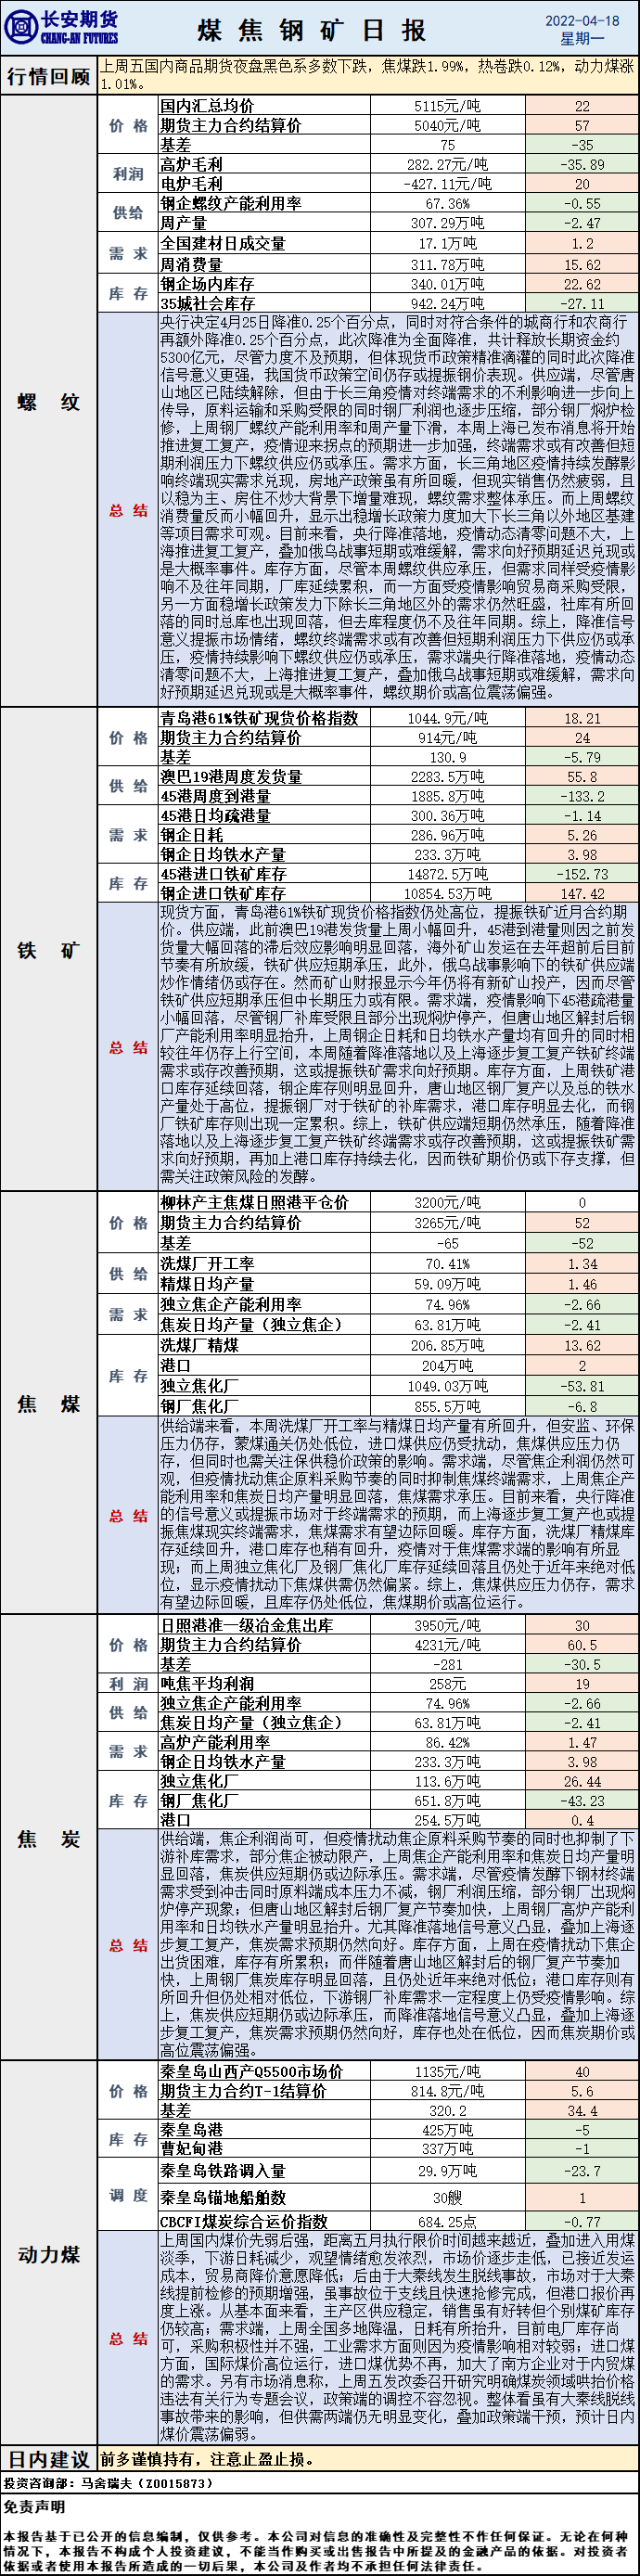Viewport: 640px width, 2576px height.
Task: Click the 青岛港61%铁矿现货价格指数 label
Action: [259, 718]
